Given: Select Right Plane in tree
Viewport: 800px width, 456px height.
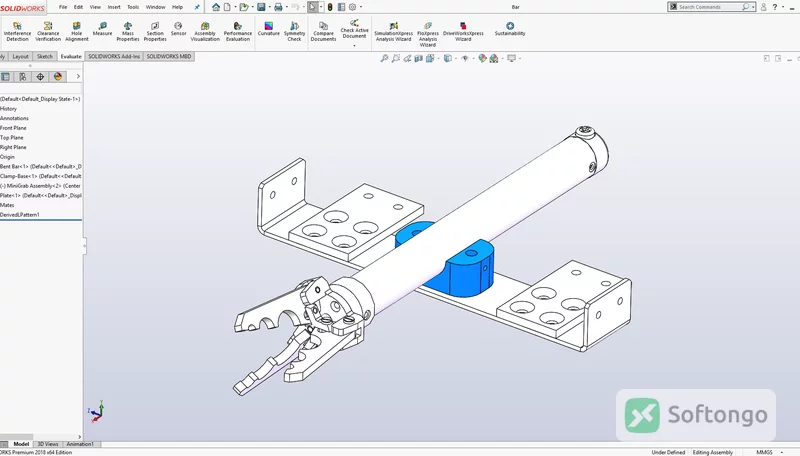Looking at the screenshot, I should pyautogui.click(x=13, y=147).
